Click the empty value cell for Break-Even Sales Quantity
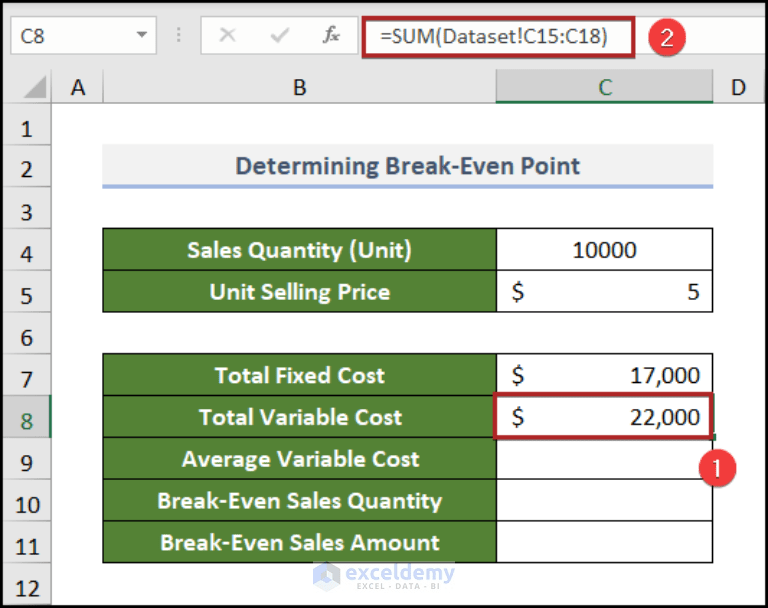 click(x=604, y=500)
